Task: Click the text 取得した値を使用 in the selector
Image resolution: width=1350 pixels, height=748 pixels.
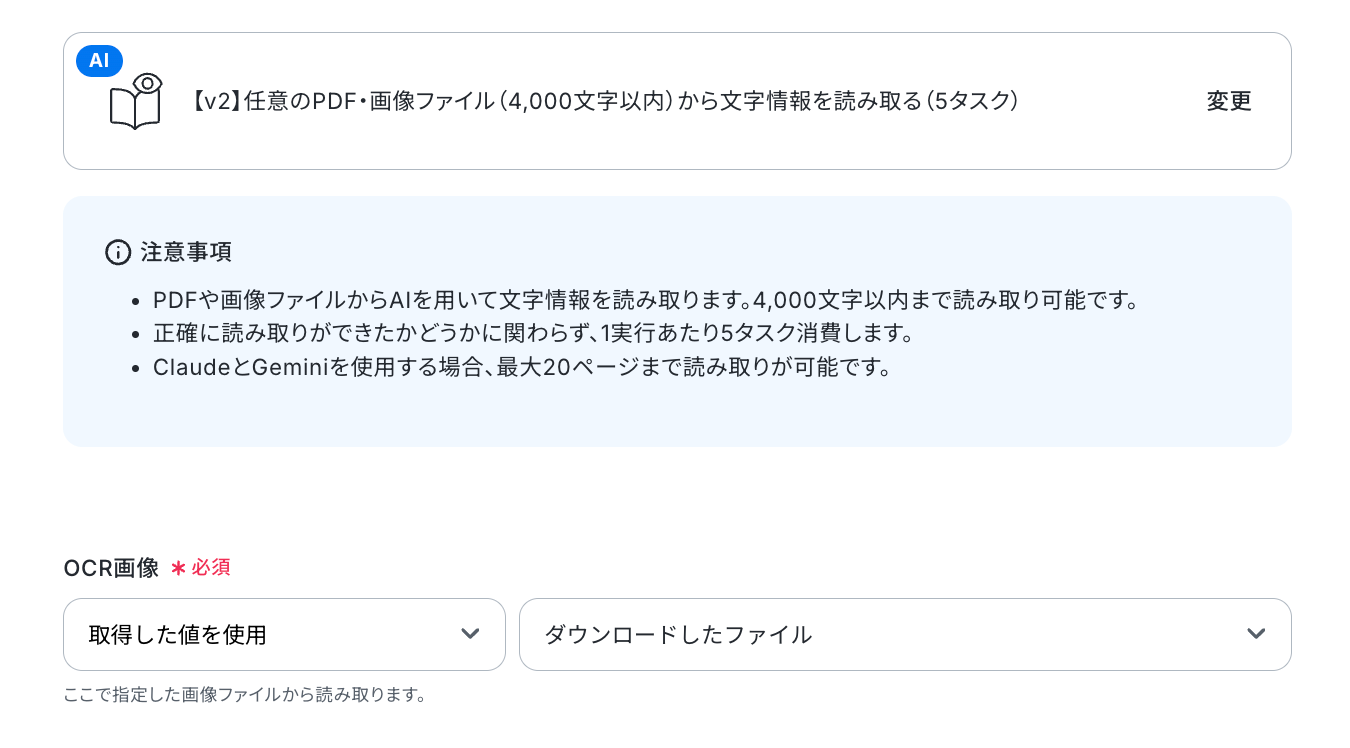Action: tap(178, 635)
